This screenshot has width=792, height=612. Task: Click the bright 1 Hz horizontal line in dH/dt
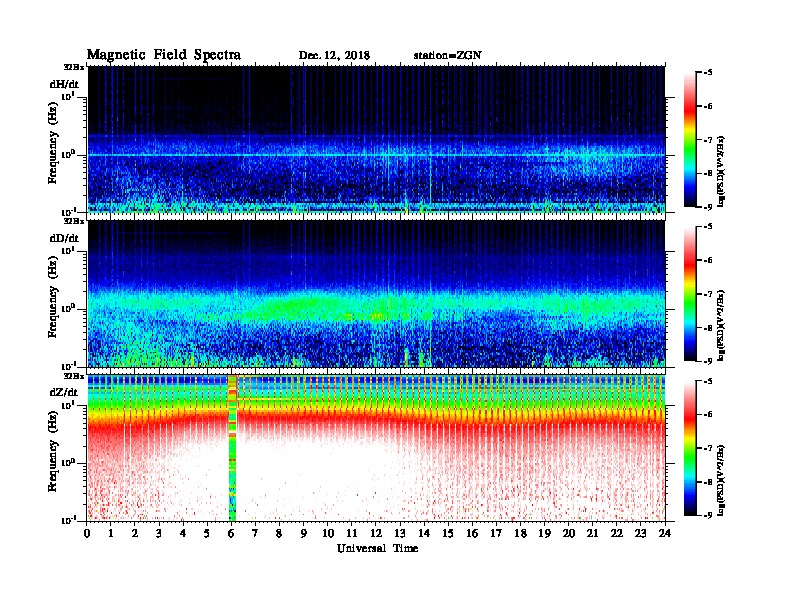coord(377,155)
